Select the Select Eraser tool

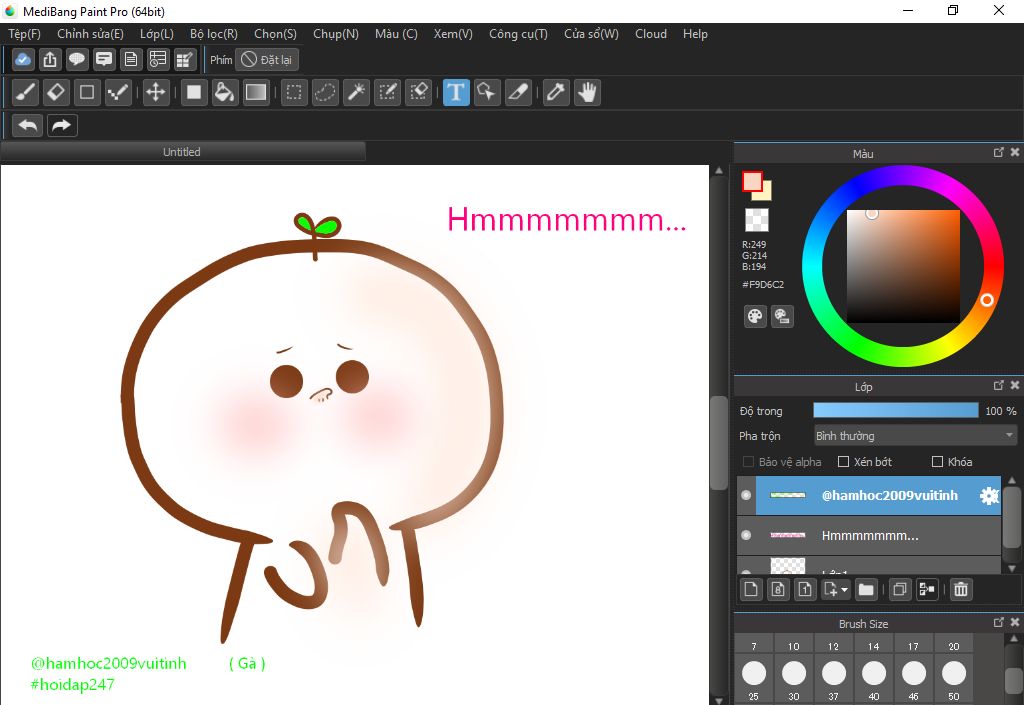click(418, 92)
